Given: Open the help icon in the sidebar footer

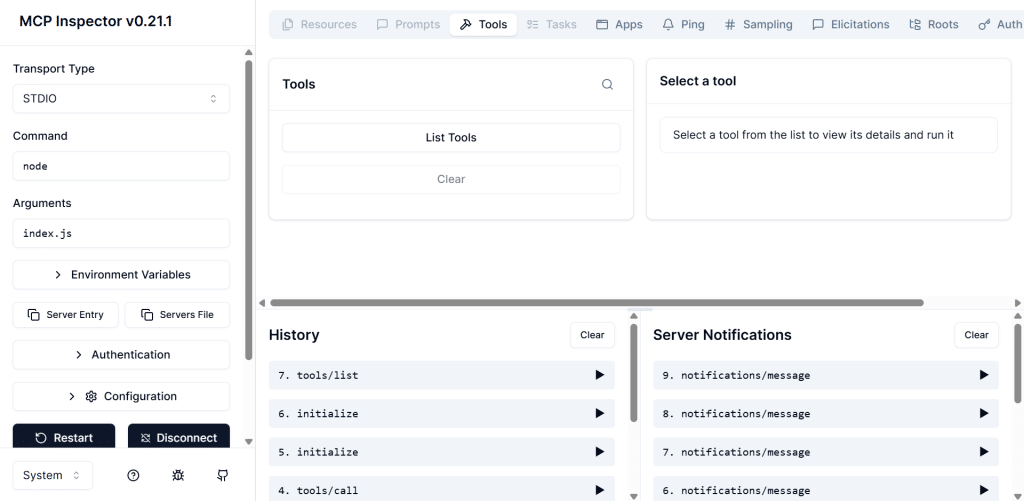Looking at the screenshot, I should click(133, 476).
